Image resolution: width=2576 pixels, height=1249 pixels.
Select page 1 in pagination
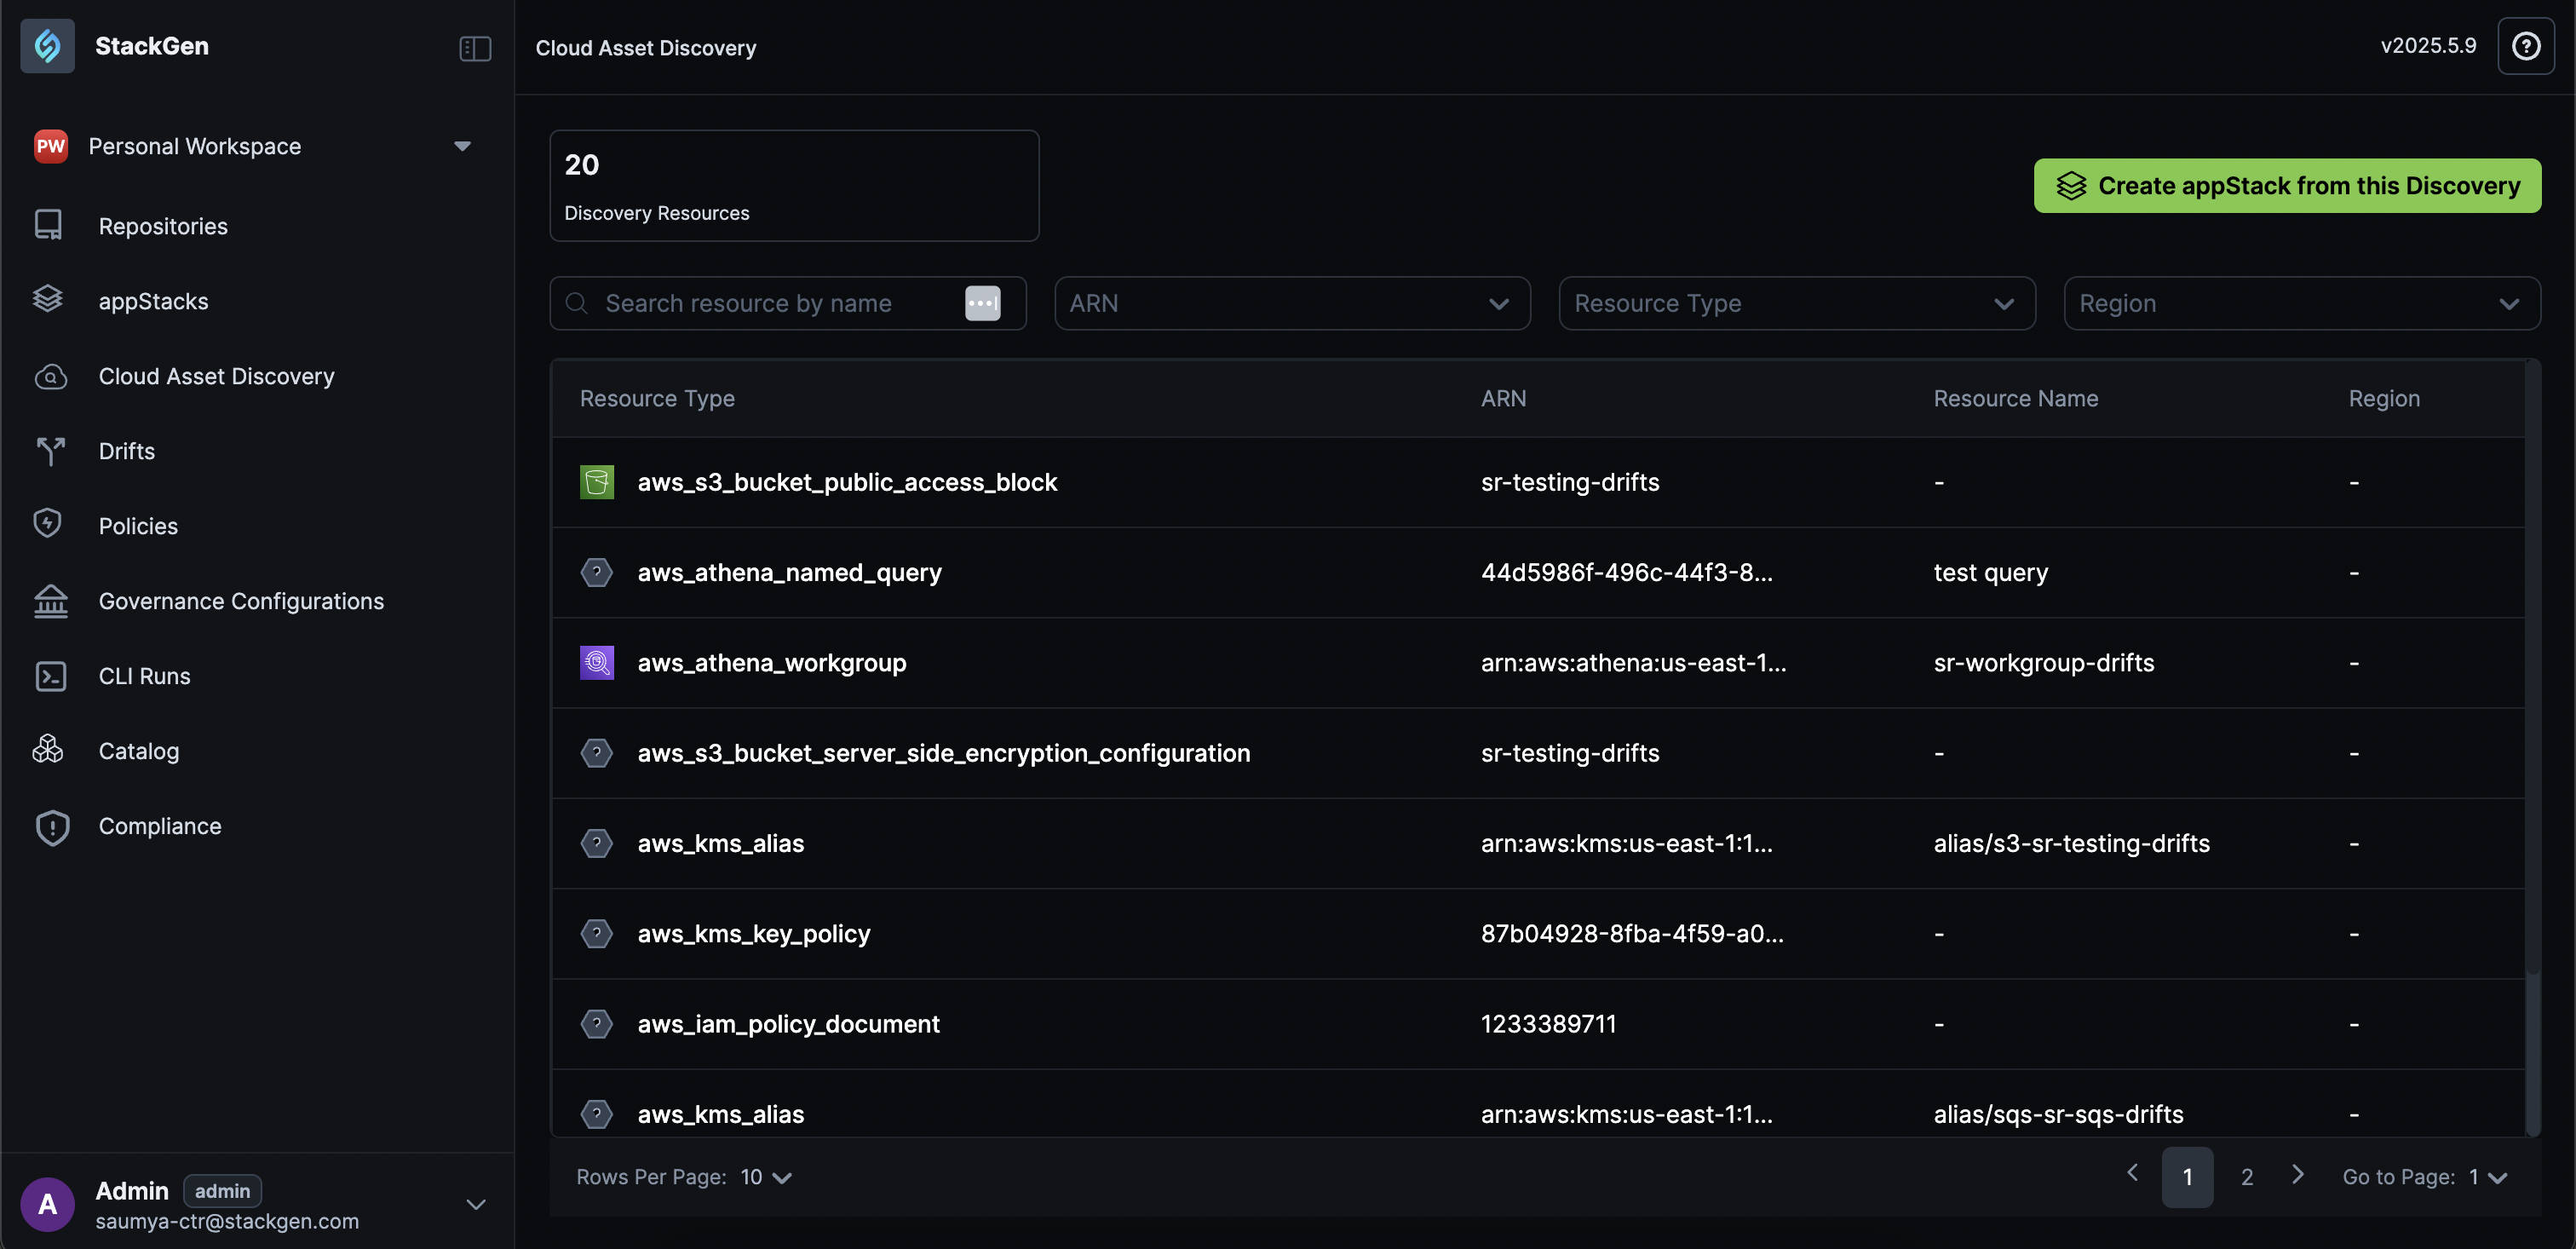point(2187,1177)
